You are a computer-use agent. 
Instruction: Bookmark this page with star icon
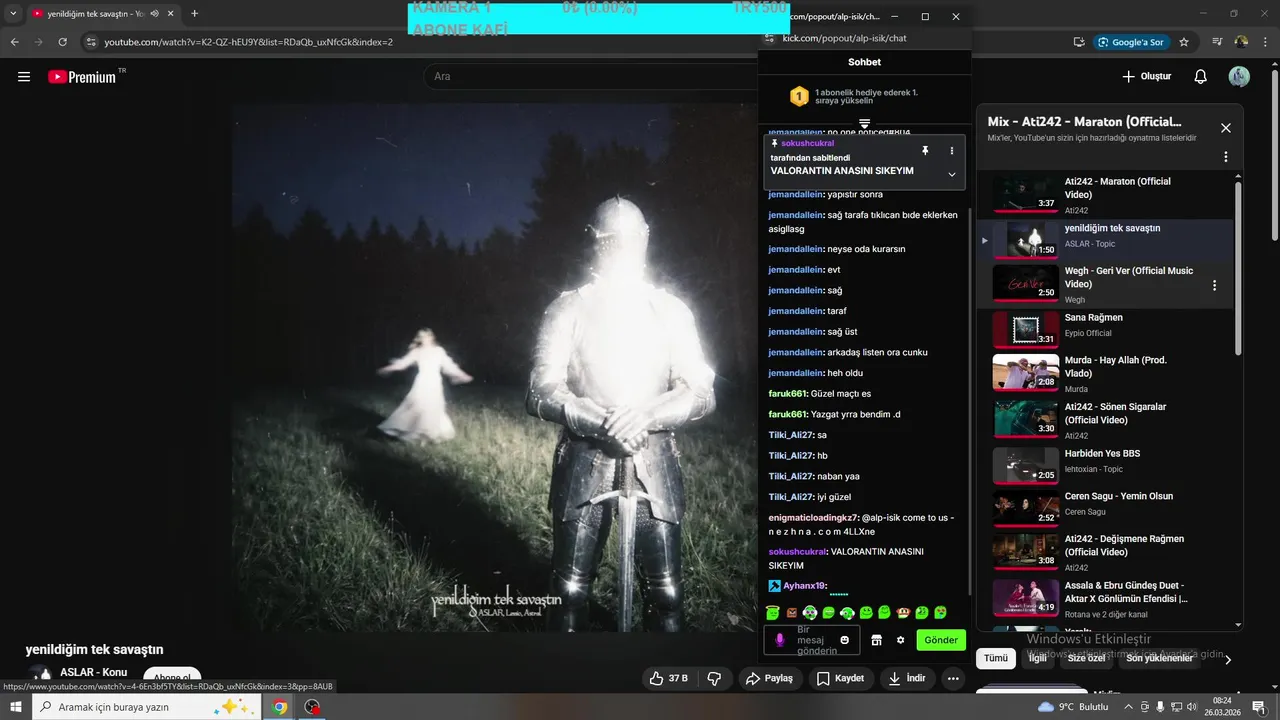point(1184,42)
